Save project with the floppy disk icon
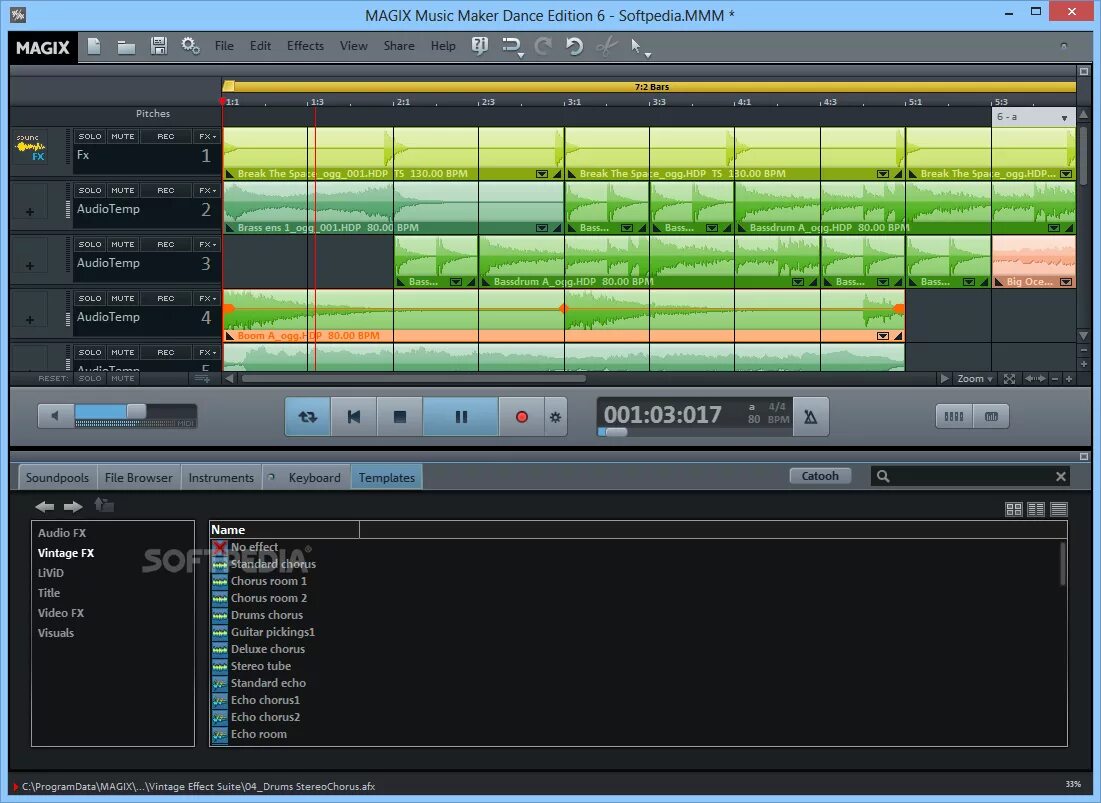The height and width of the screenshot is (803, 1101). (x=159, y=46)
